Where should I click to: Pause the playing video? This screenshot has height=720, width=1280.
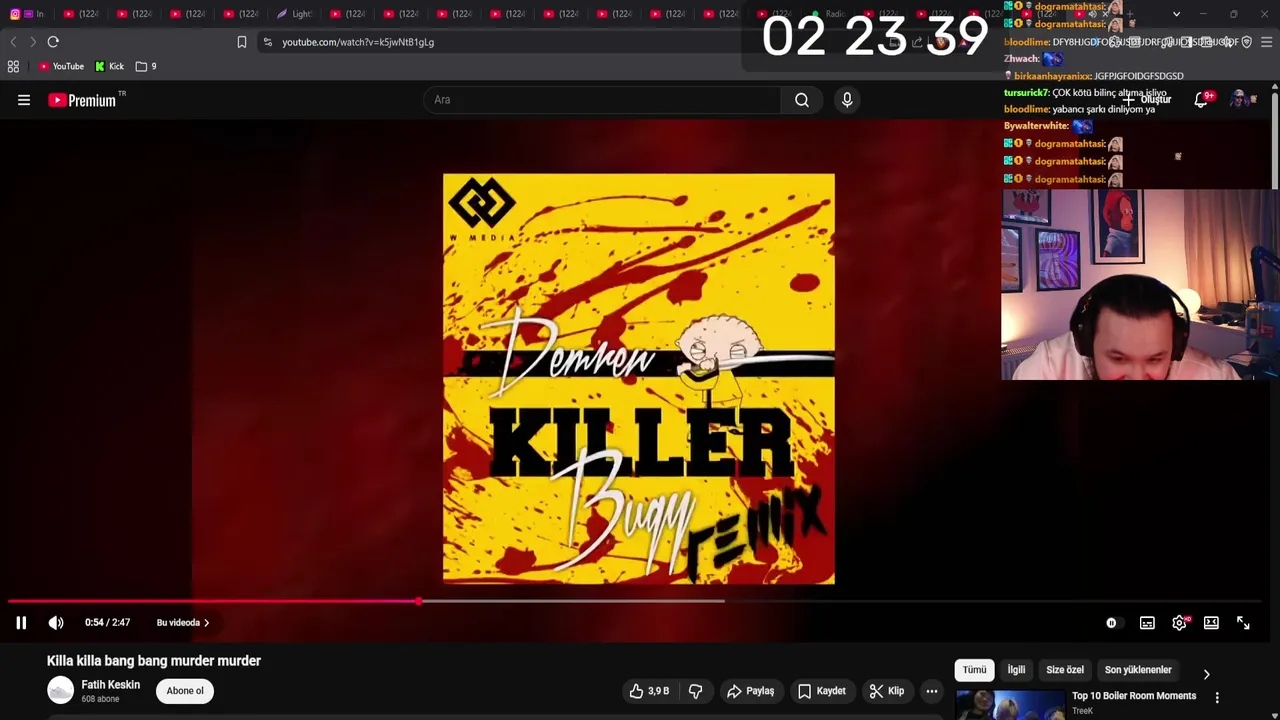(21, 623)
